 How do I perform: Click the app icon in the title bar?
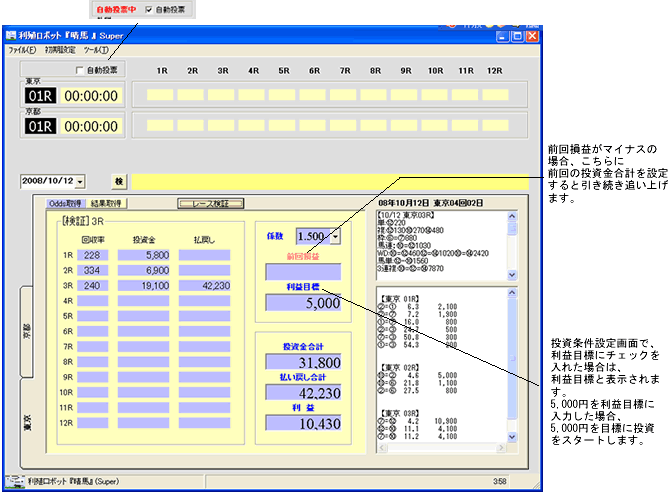[x=12, y=35]
